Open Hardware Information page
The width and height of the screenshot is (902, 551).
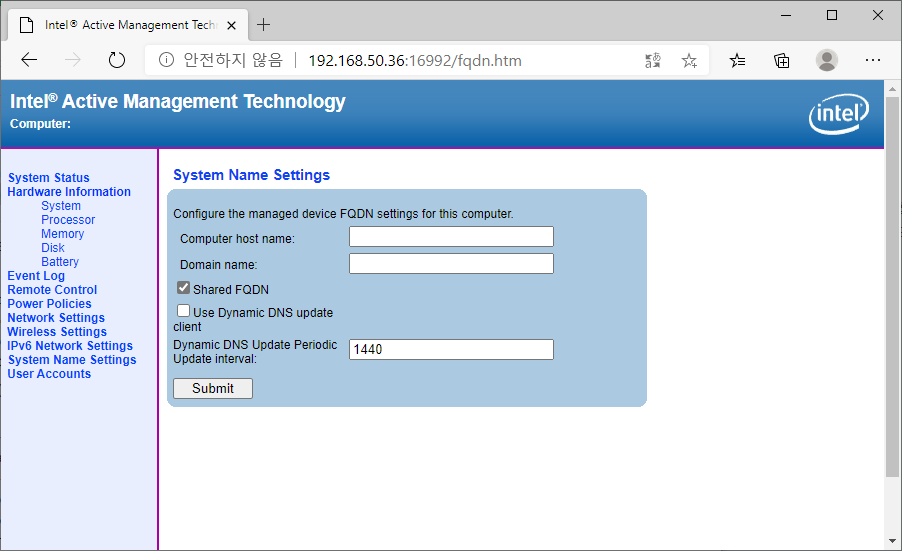pos(69,192)
